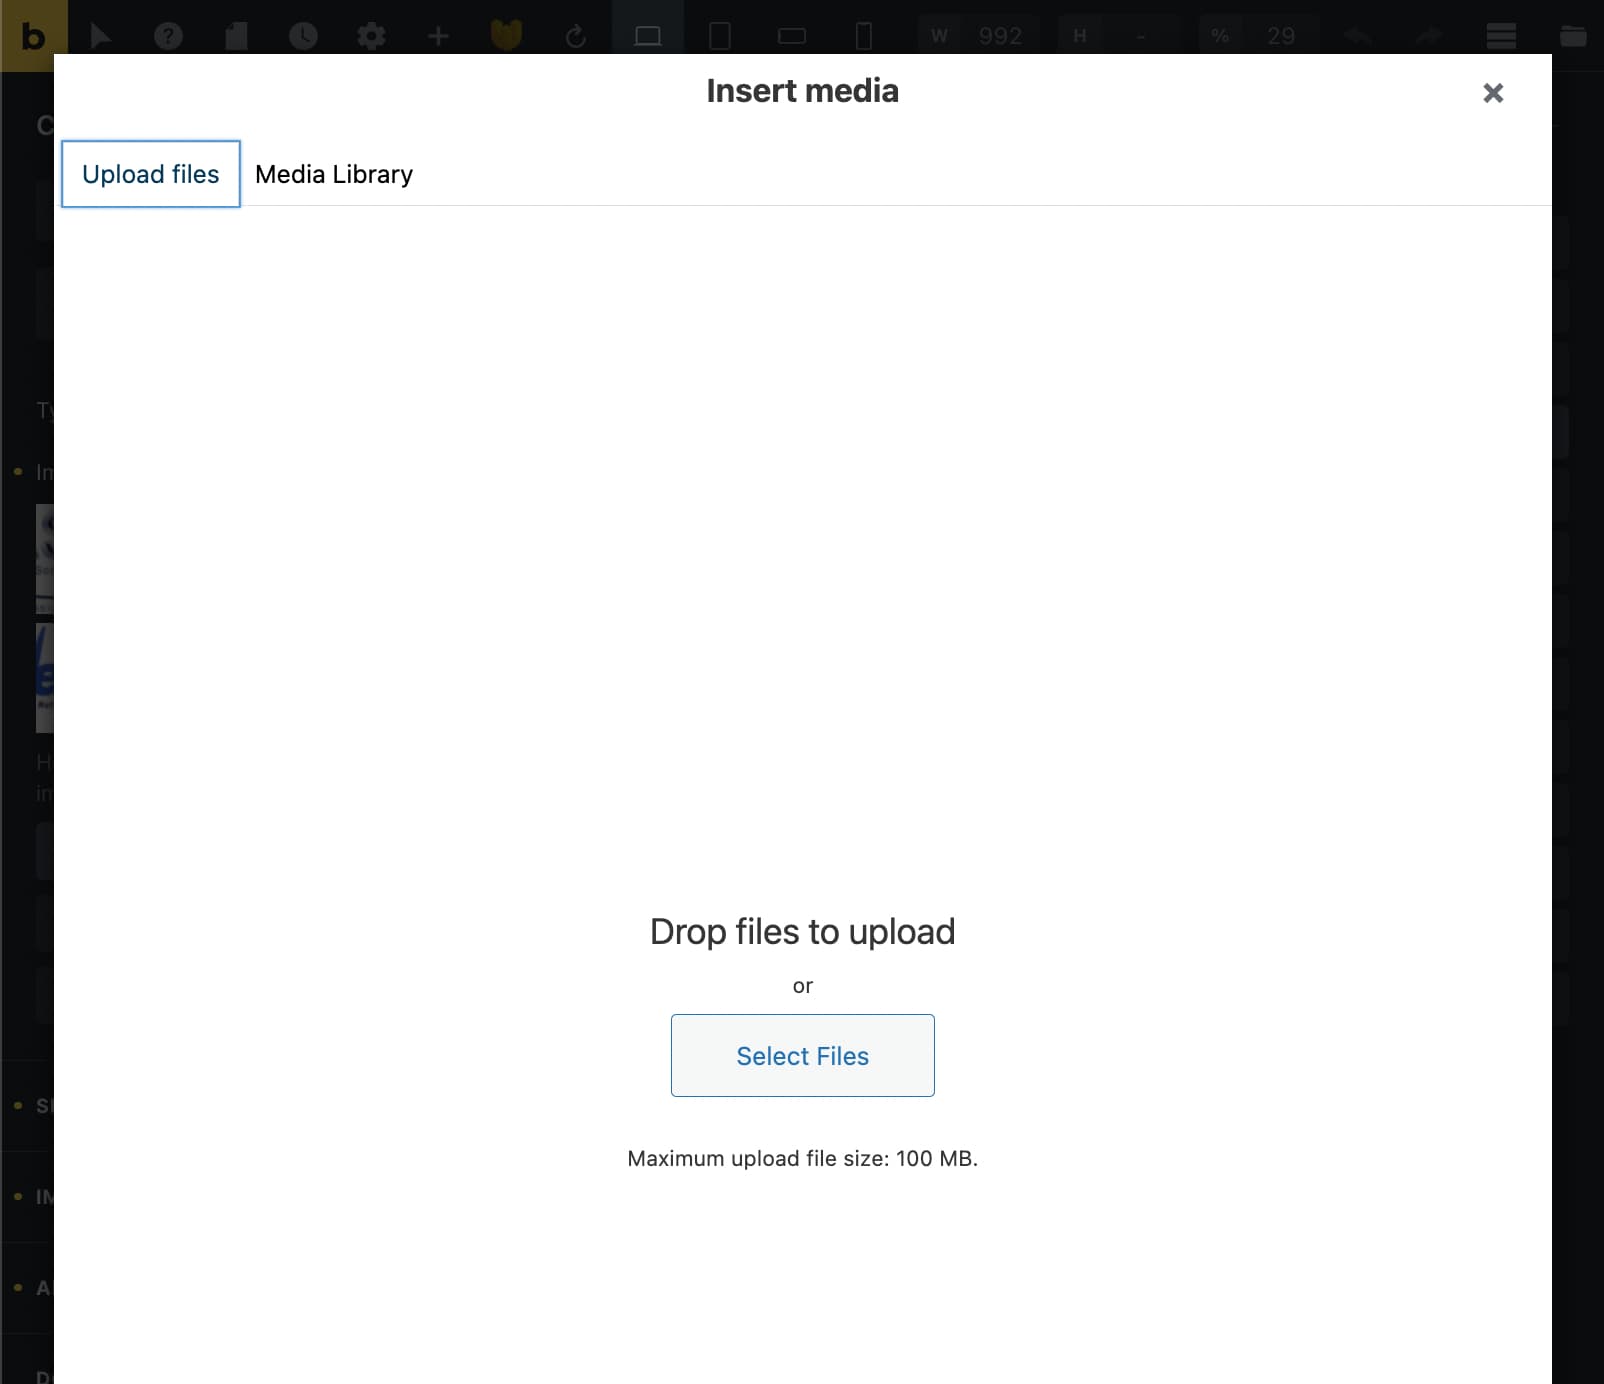
Task: Open the Media Library tab
Action: pos(334,174)
